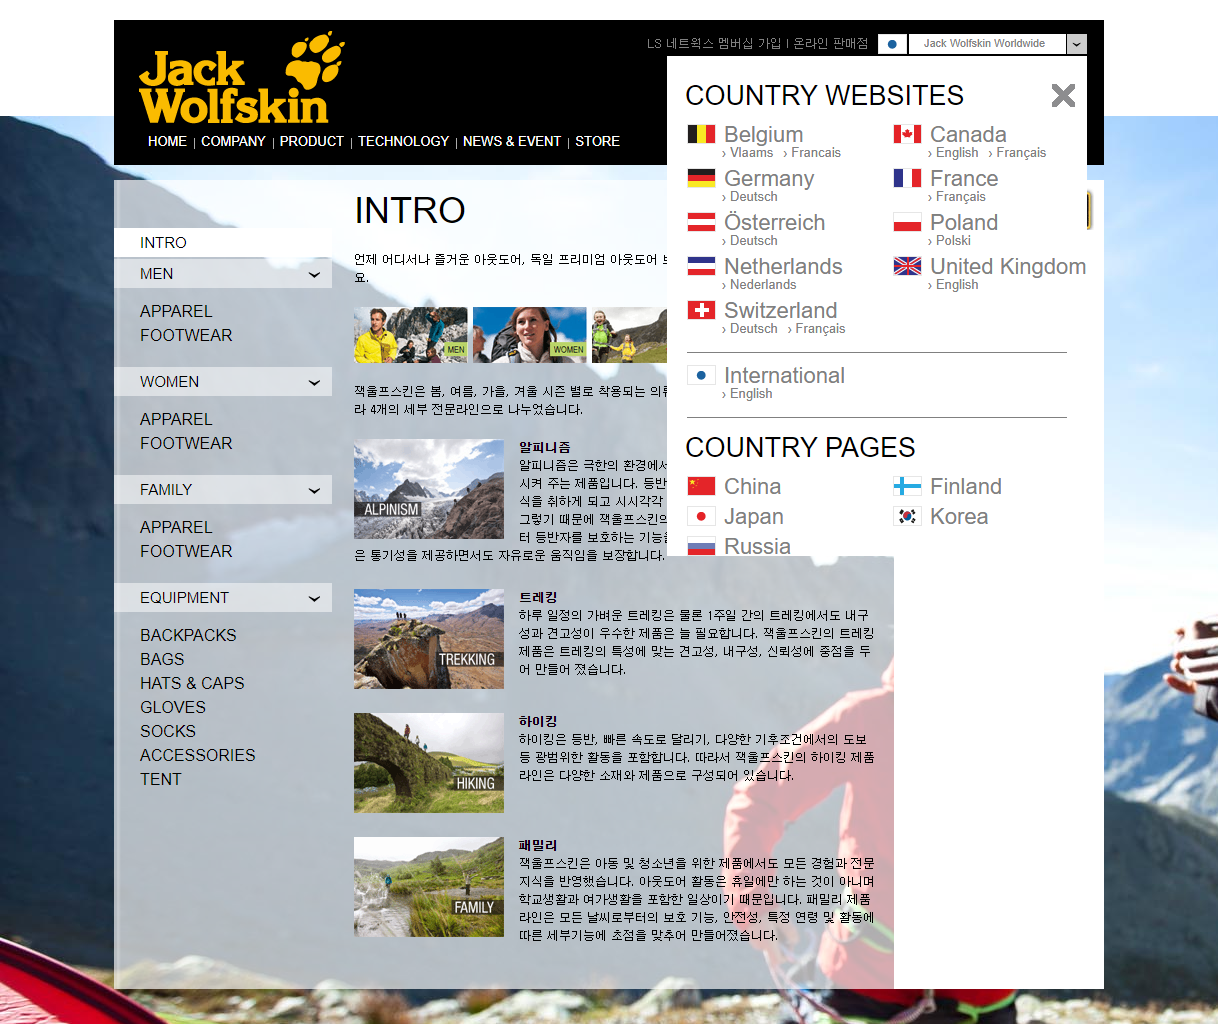Open SOCKS in Equipment
This screenshot has height=1024, width=1218.
(x=168, y=731)
